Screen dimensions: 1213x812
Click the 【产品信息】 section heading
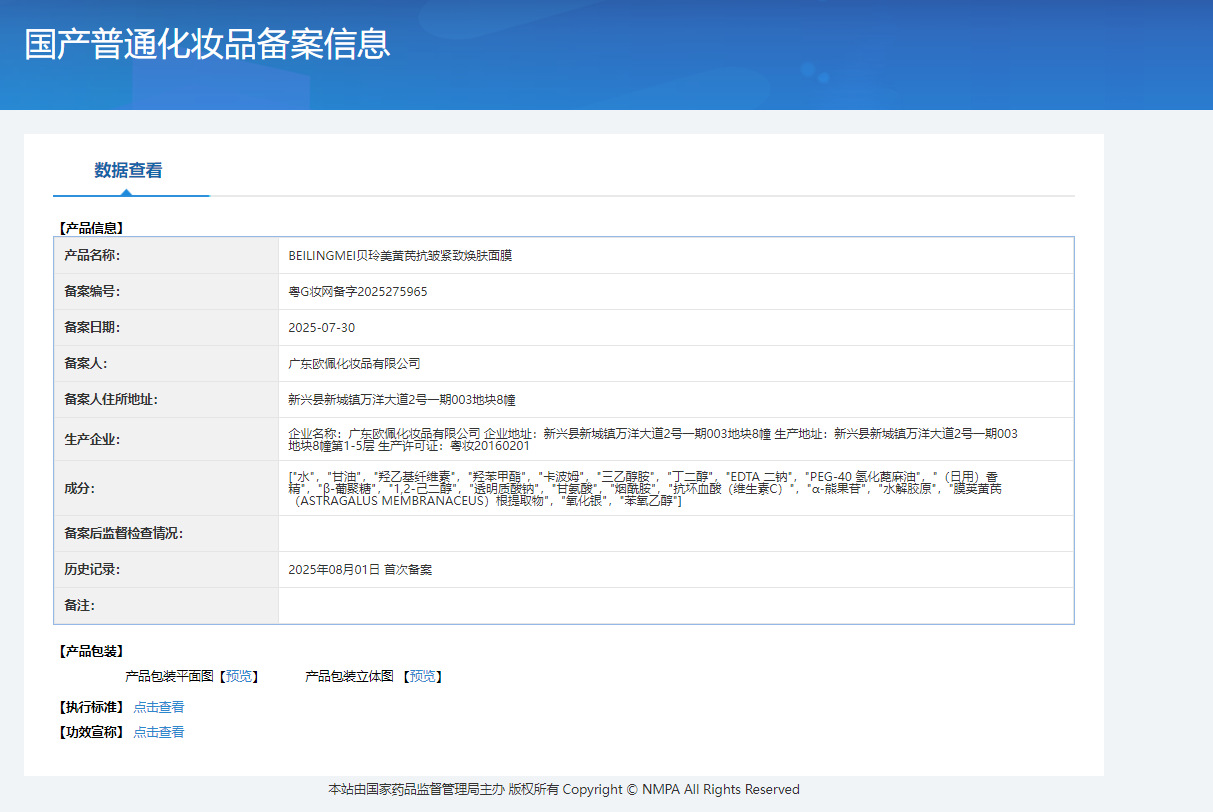click(91, 228)
